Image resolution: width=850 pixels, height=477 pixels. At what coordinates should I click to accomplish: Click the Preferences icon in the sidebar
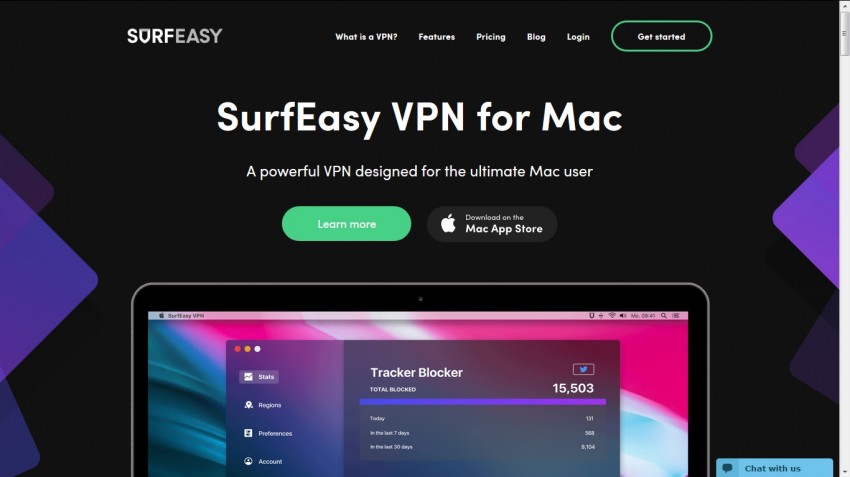pos(248,433)
